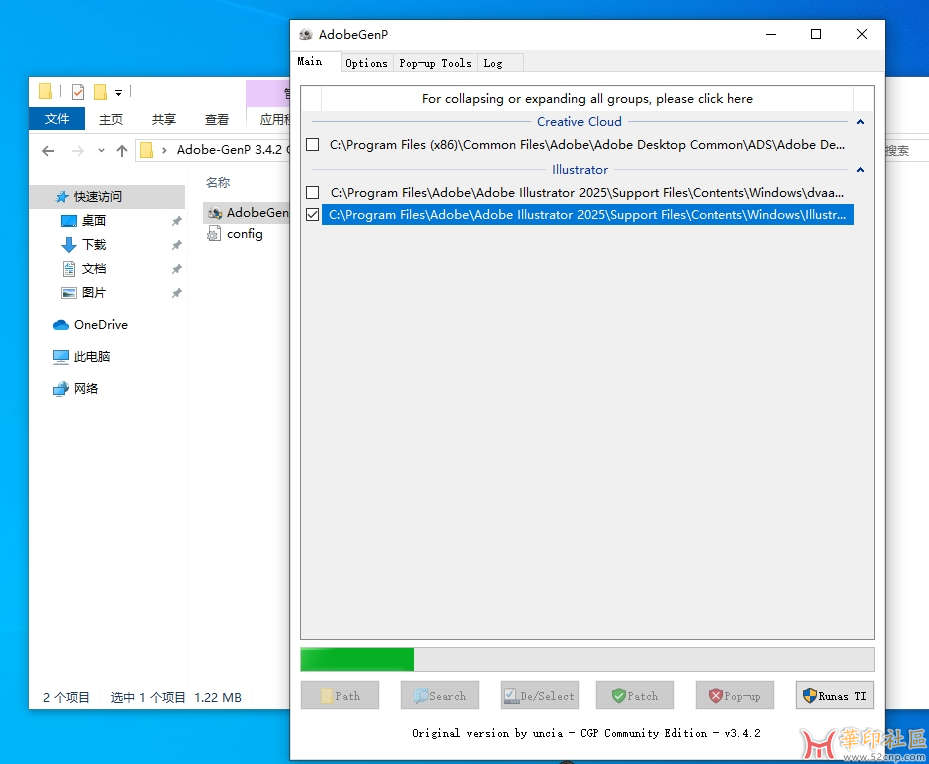This screenshot has width=929, height=764.
Task: Open the 共享 ribbon tab in File Explorer
Action: coord(164,119)
